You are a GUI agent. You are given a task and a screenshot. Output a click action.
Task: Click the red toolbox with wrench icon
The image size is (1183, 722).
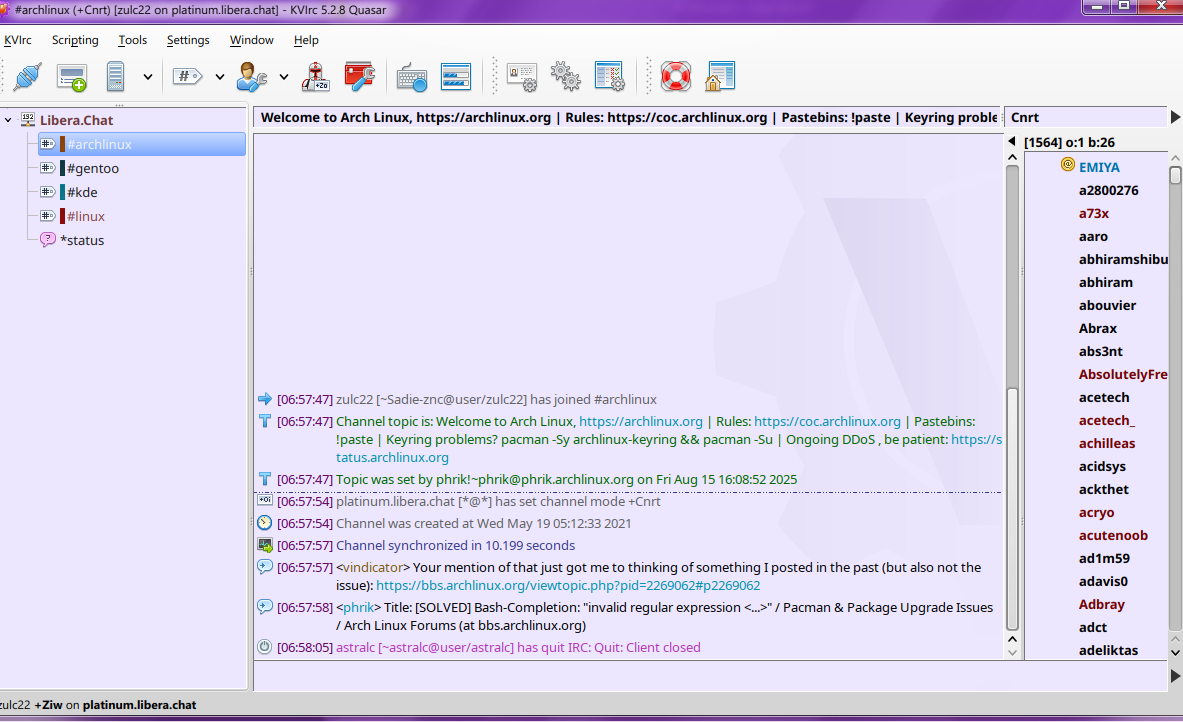359,76
